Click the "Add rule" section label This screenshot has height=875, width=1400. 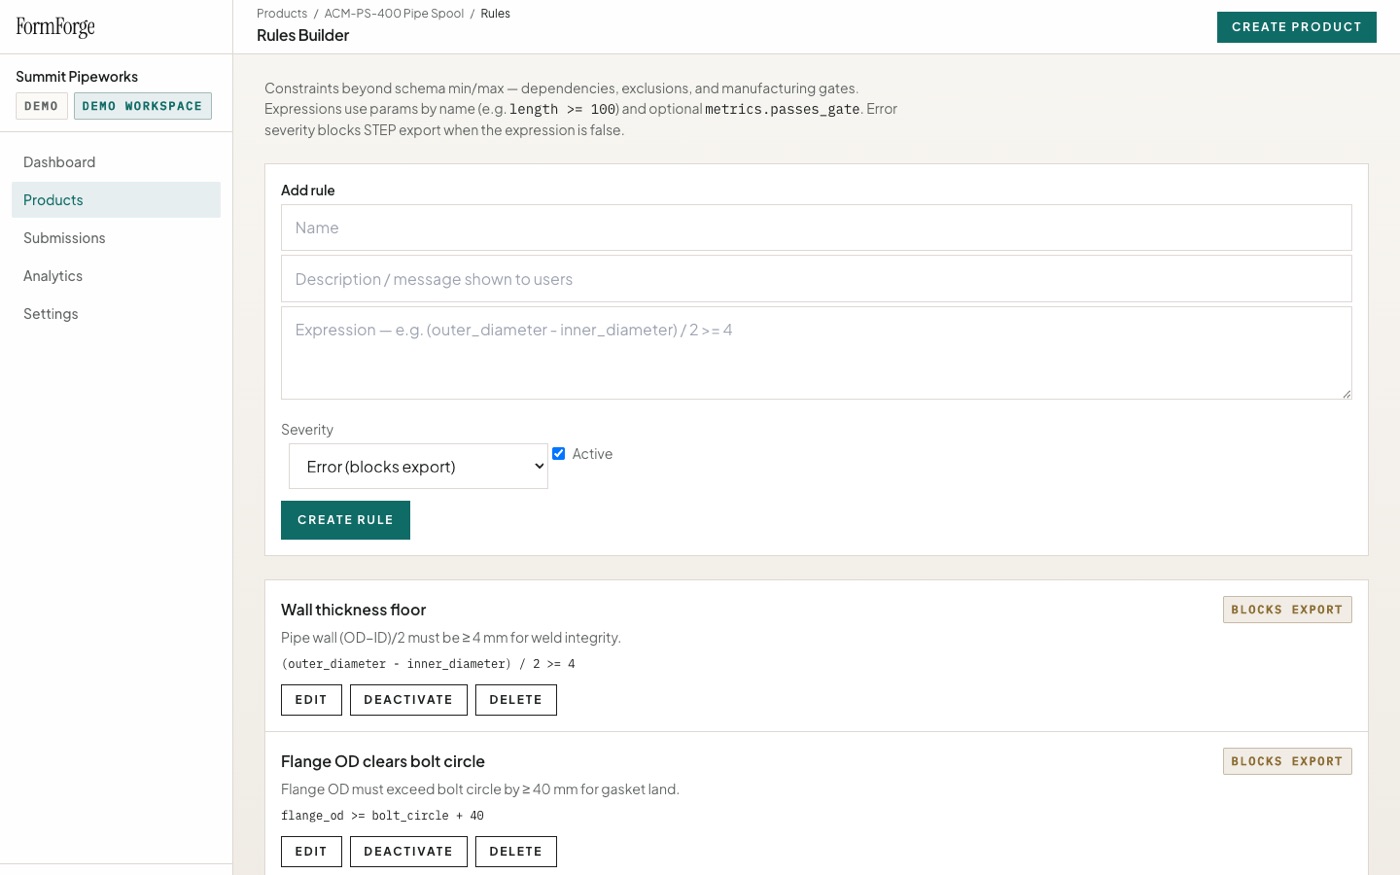[308, 190]
